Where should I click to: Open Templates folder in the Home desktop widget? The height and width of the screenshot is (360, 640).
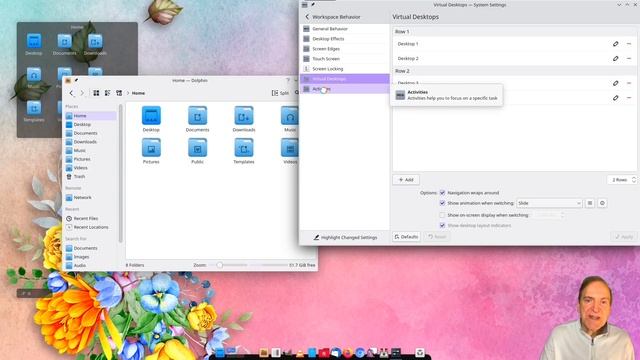[34, 111]
